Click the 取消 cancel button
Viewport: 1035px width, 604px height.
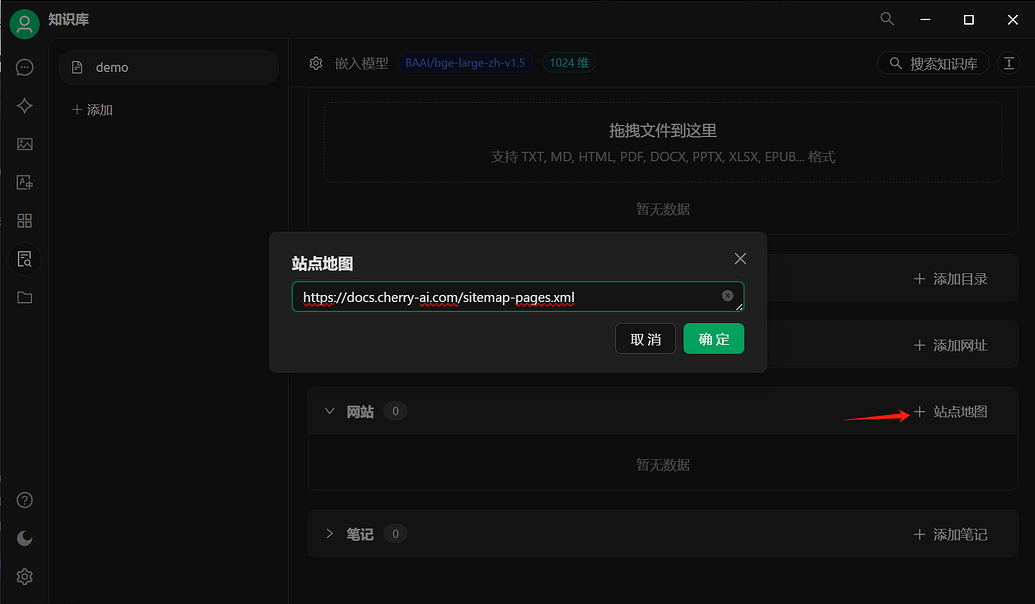[x=645, y=339]
